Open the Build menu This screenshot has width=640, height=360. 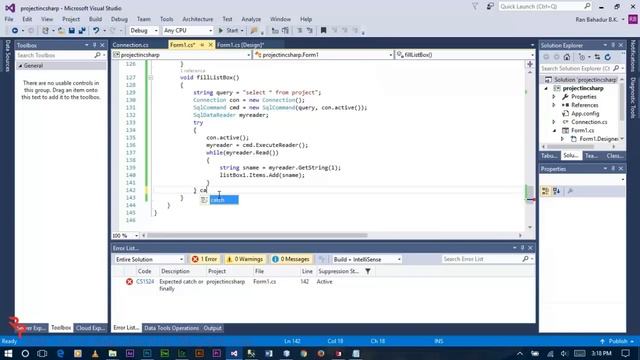tap(95, 19)
